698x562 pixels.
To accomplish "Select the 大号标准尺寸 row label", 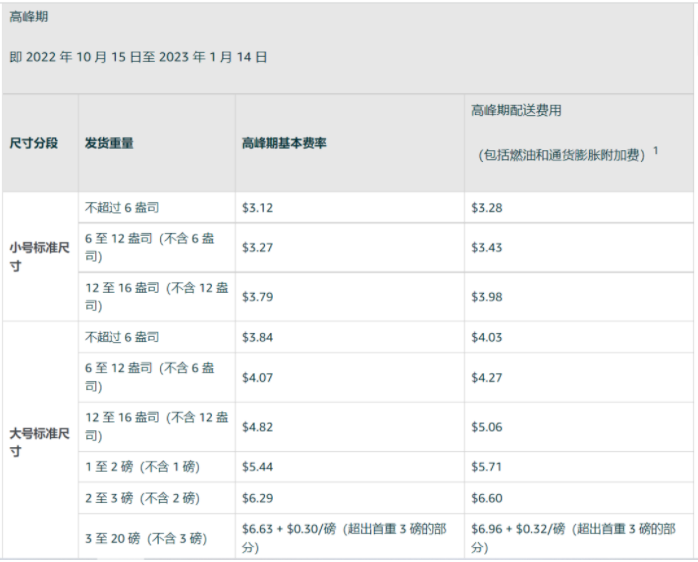I will click(x=39, y=443).
